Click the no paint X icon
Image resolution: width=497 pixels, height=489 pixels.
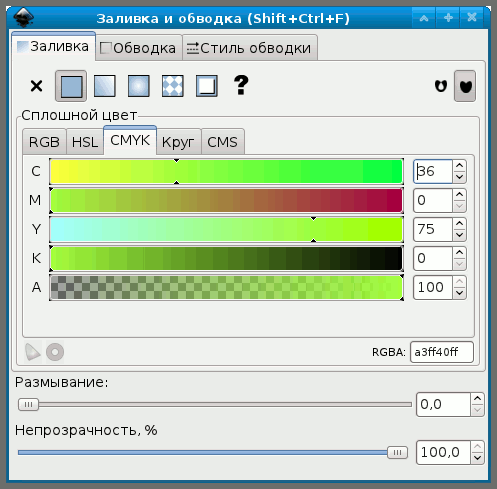coord(36,86)
